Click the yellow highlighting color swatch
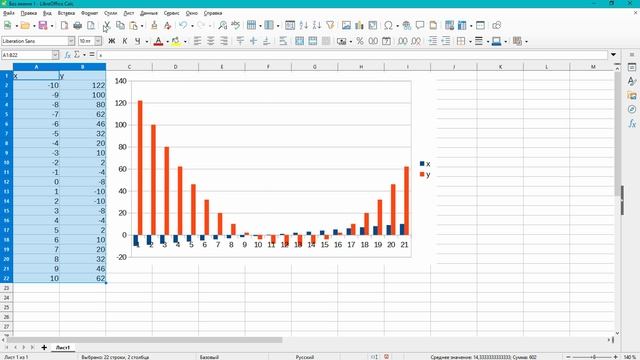 click(x=176, y=41)
